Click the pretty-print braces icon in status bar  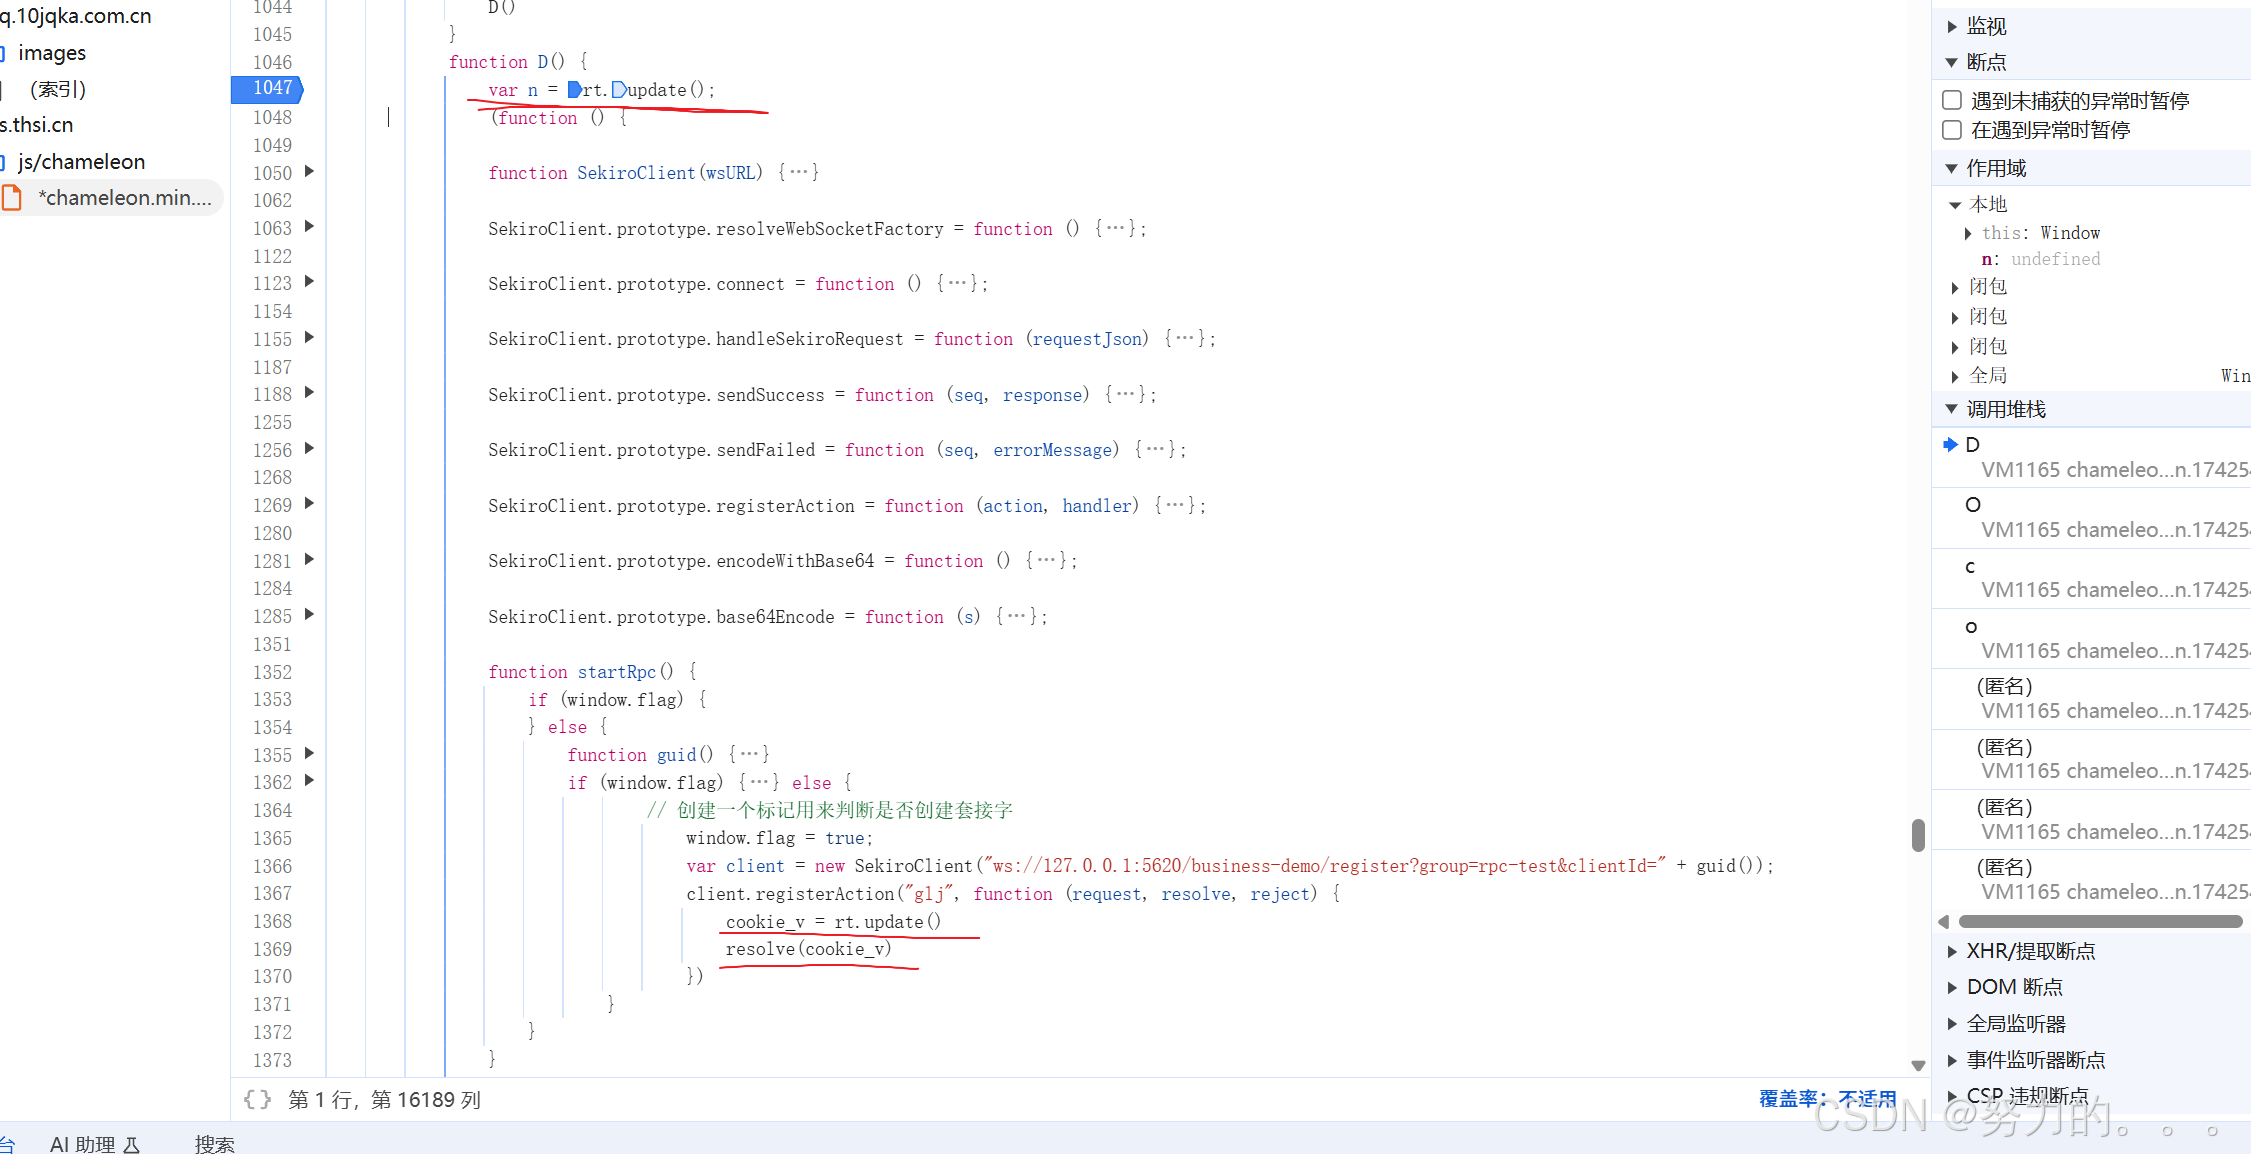pyautogui.click(x=257, y=1099)
